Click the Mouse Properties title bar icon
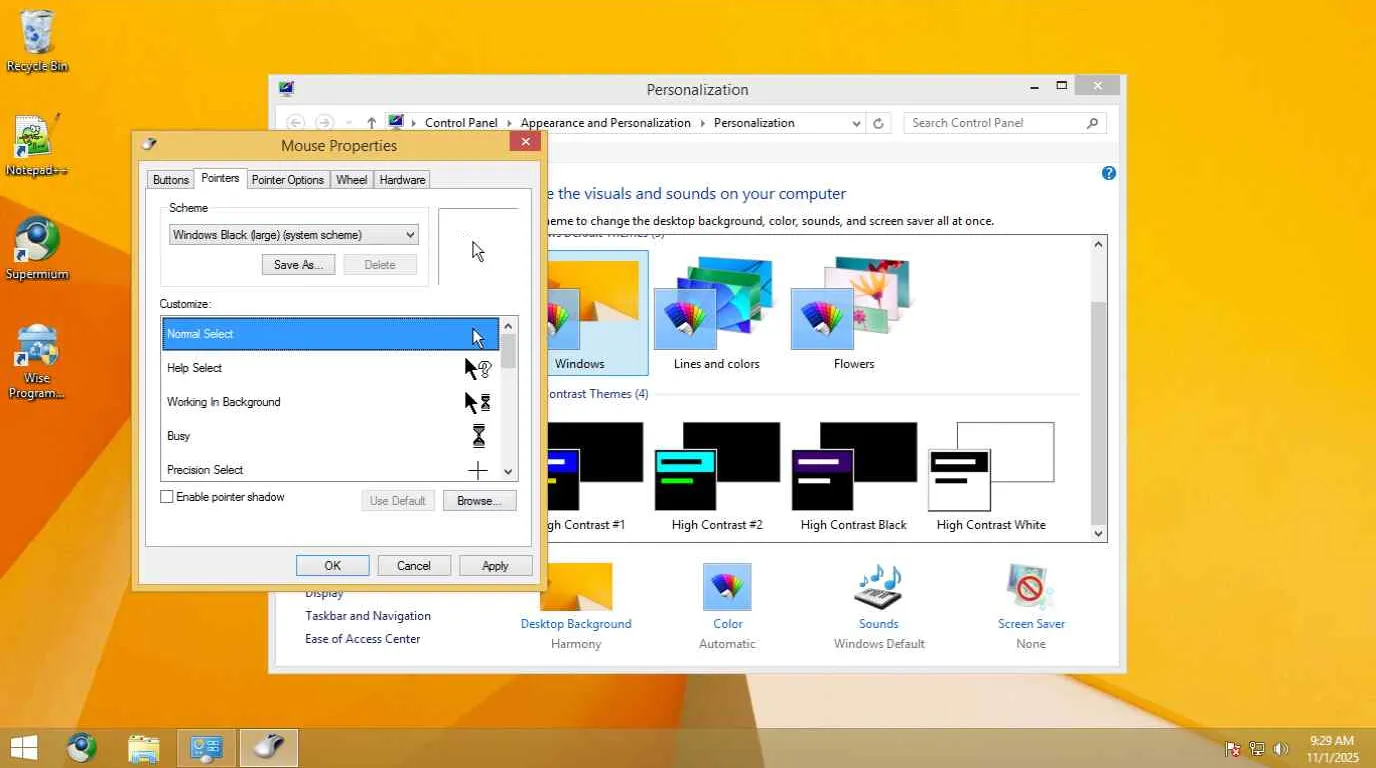Image resolution: width=1376 pixels, height=768 pixels. coord(150,145)
